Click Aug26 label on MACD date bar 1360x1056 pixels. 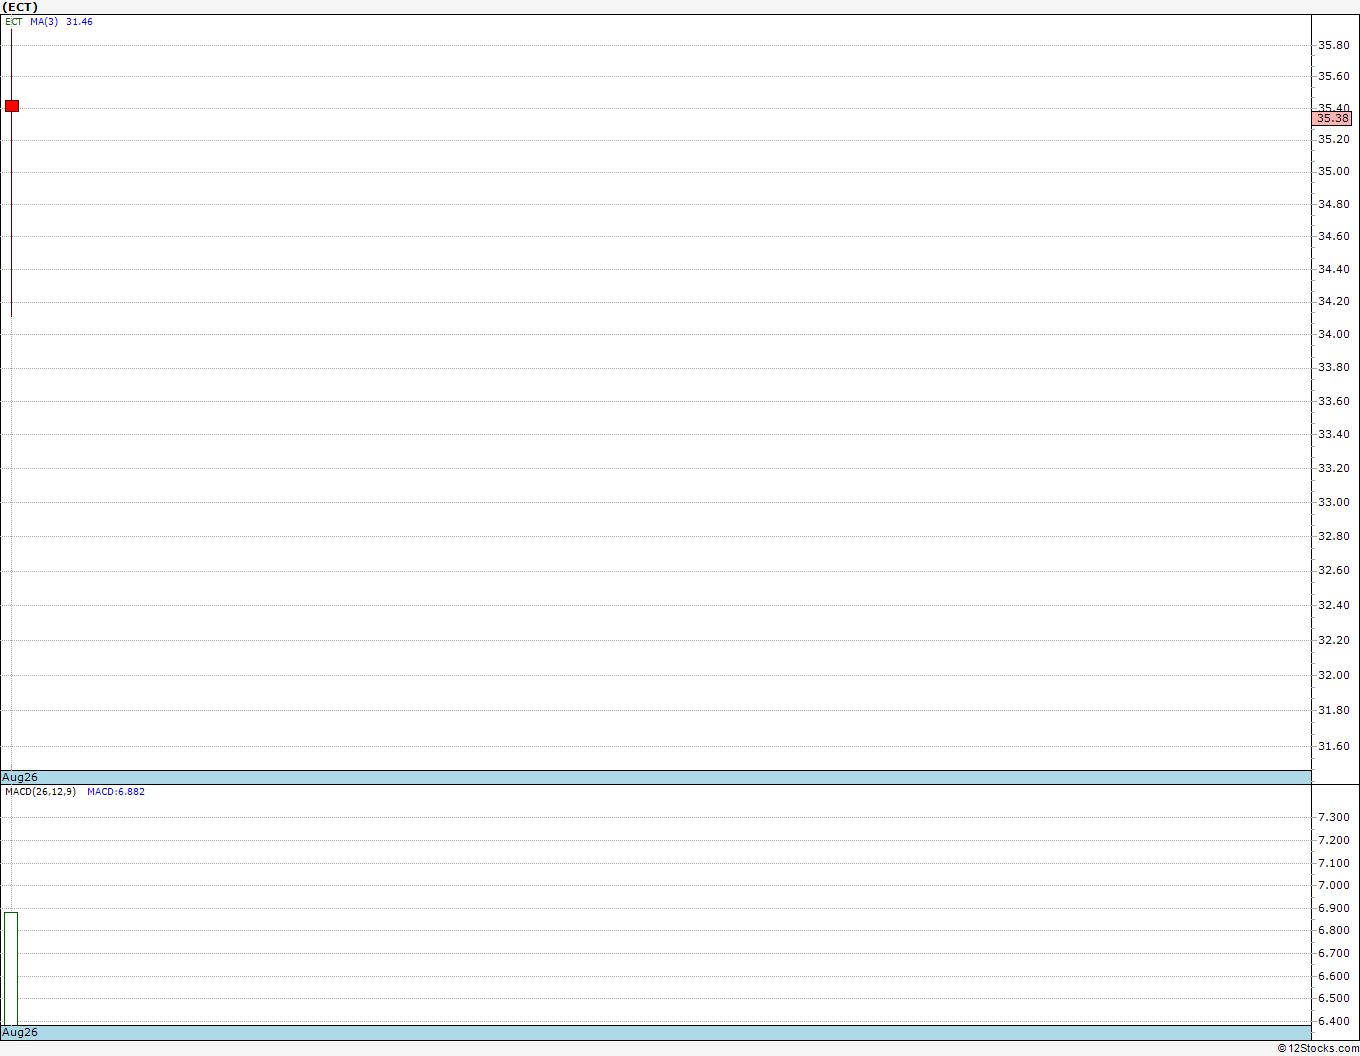coord(20,1032)
